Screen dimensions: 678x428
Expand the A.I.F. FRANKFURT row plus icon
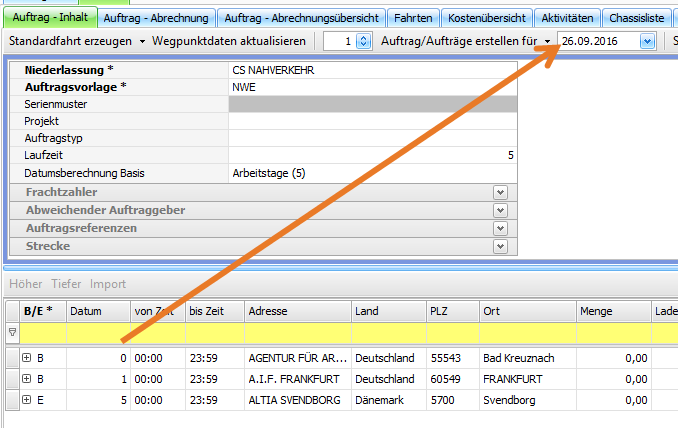click(x=26, y=379)
